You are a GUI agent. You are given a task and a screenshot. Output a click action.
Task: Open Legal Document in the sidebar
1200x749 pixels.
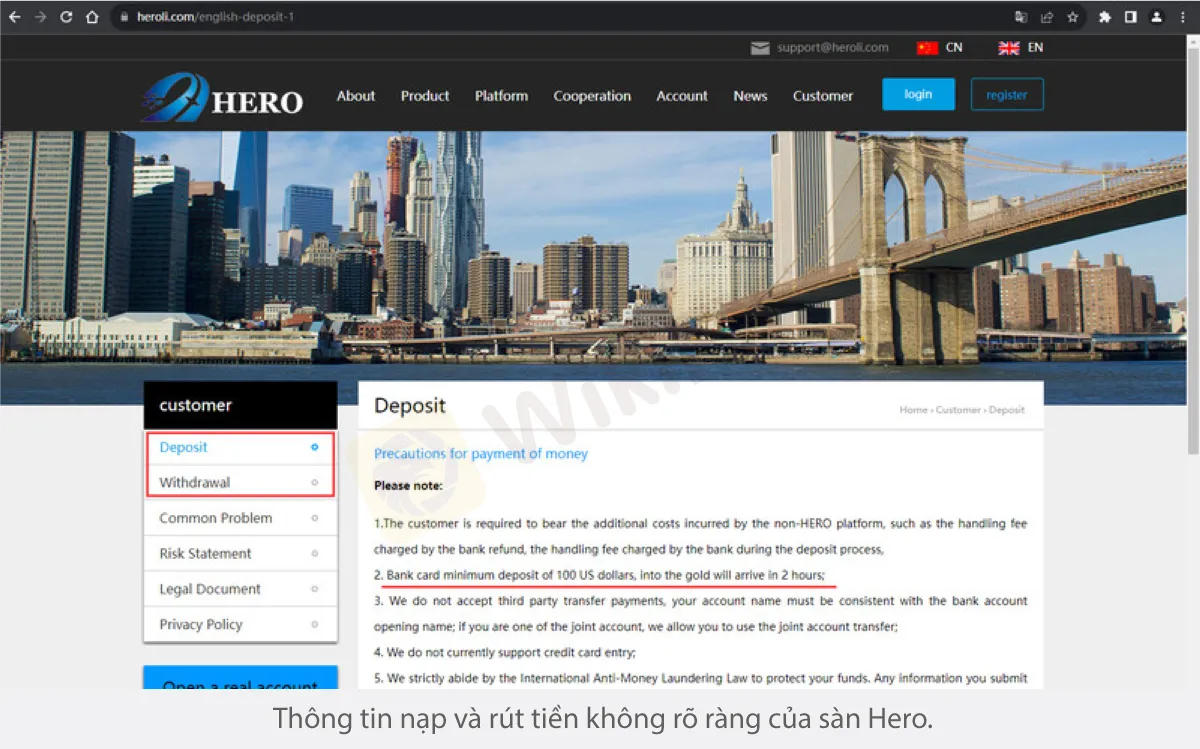[240, 589]
